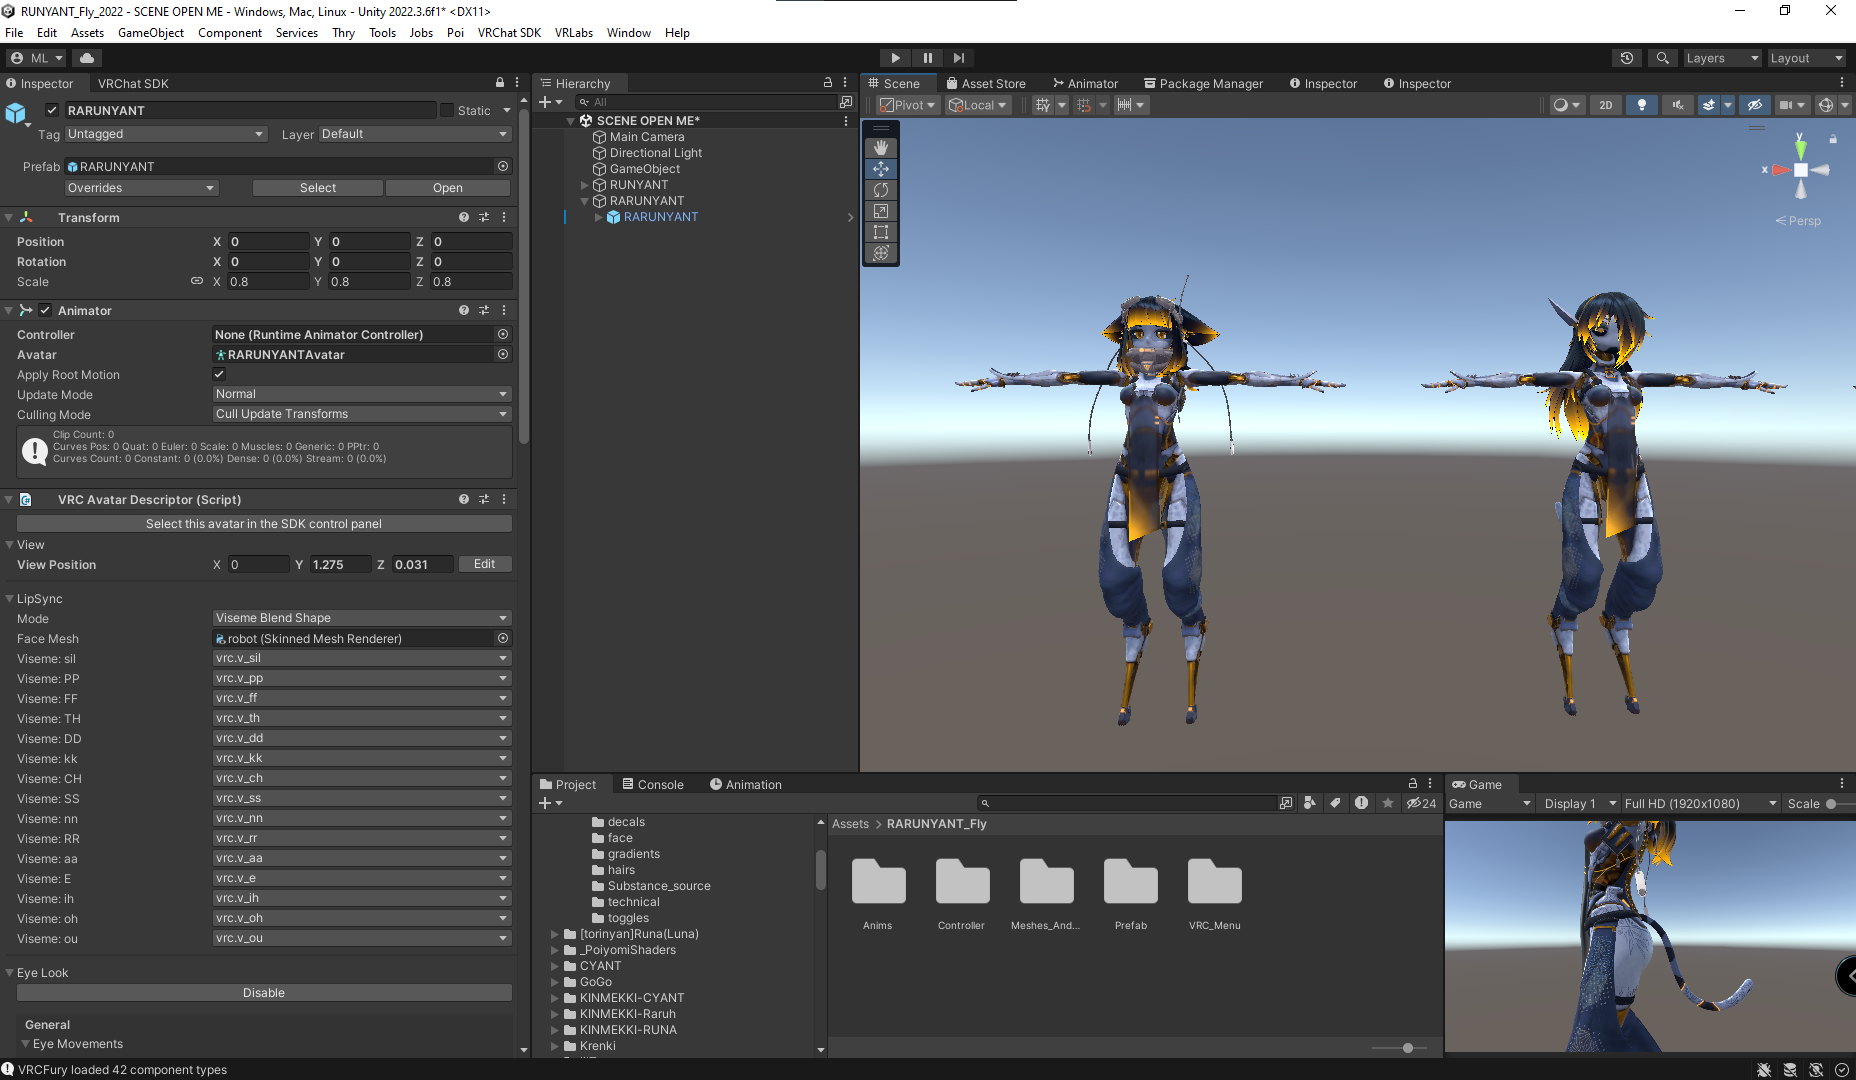Open the Full HD resolution dropdown
The width and height of the screenshot is (1856, 1080).
[1700, 803]
